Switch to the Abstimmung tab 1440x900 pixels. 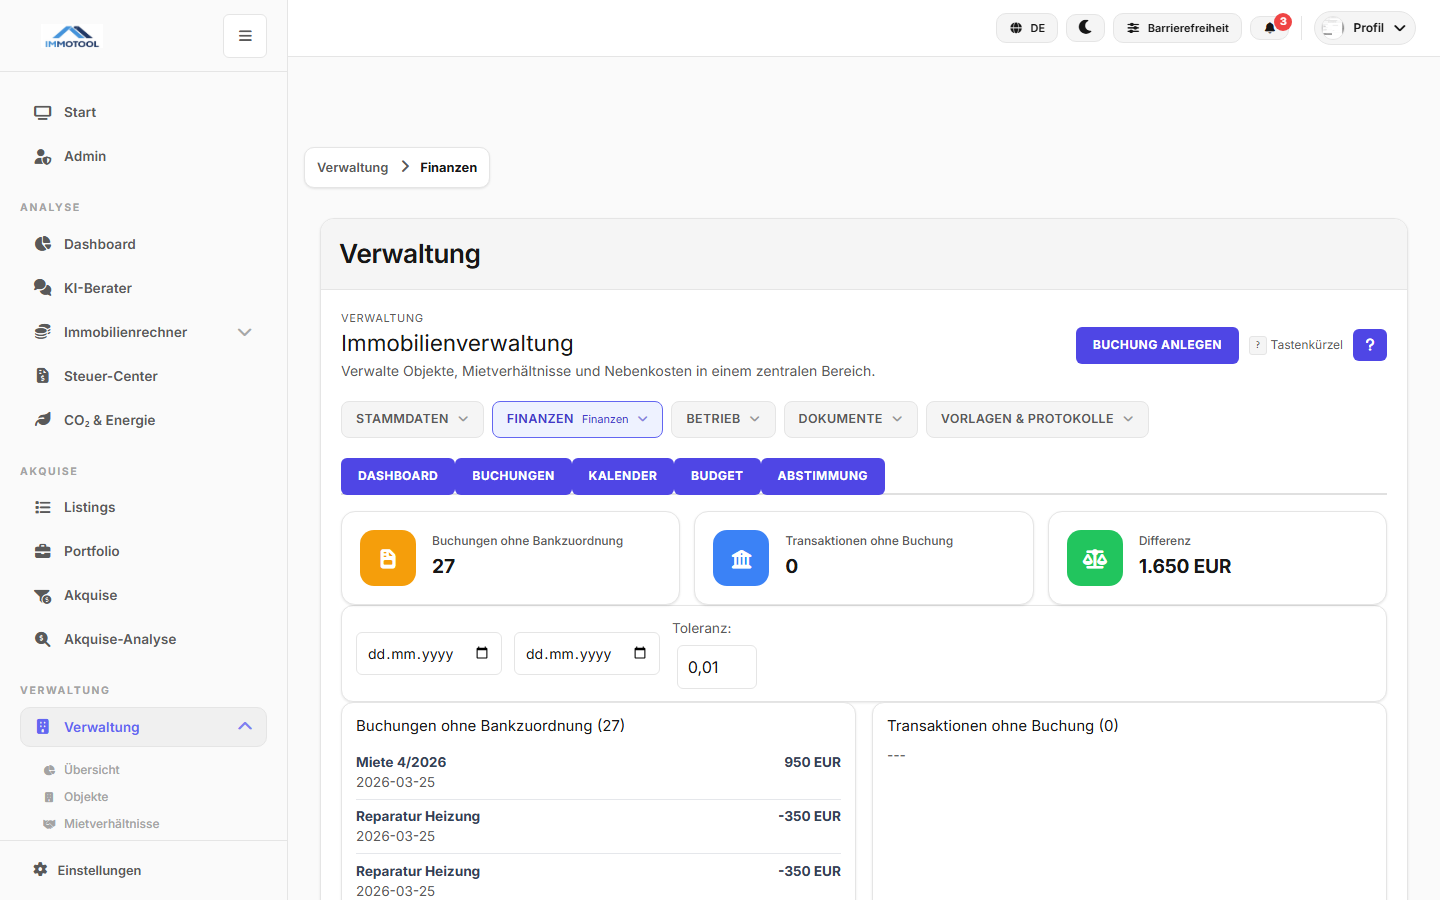tap(822, 476)
